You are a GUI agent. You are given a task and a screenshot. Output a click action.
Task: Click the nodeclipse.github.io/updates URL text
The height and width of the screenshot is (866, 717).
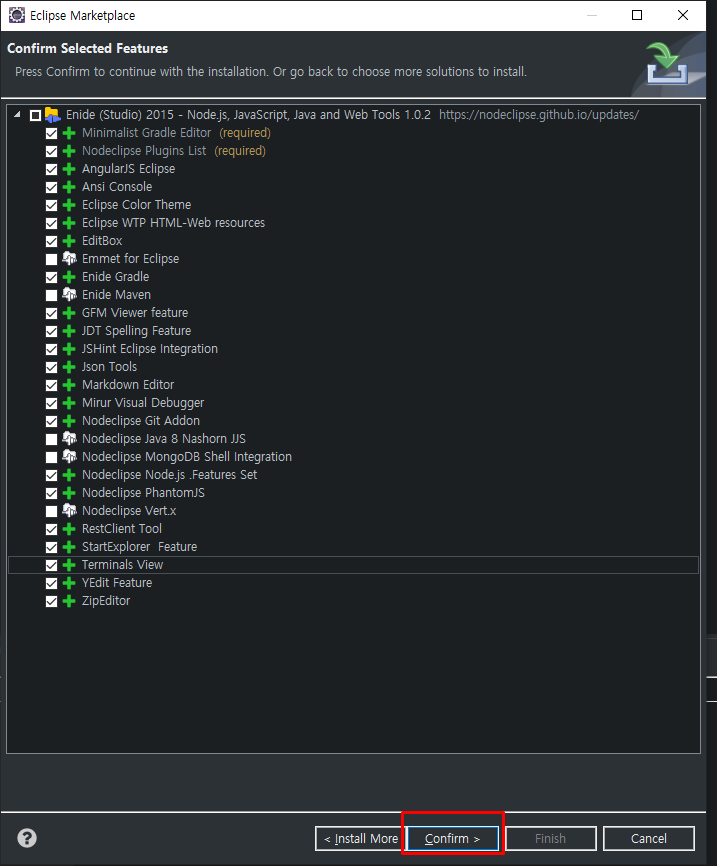[x=539, y=114]
